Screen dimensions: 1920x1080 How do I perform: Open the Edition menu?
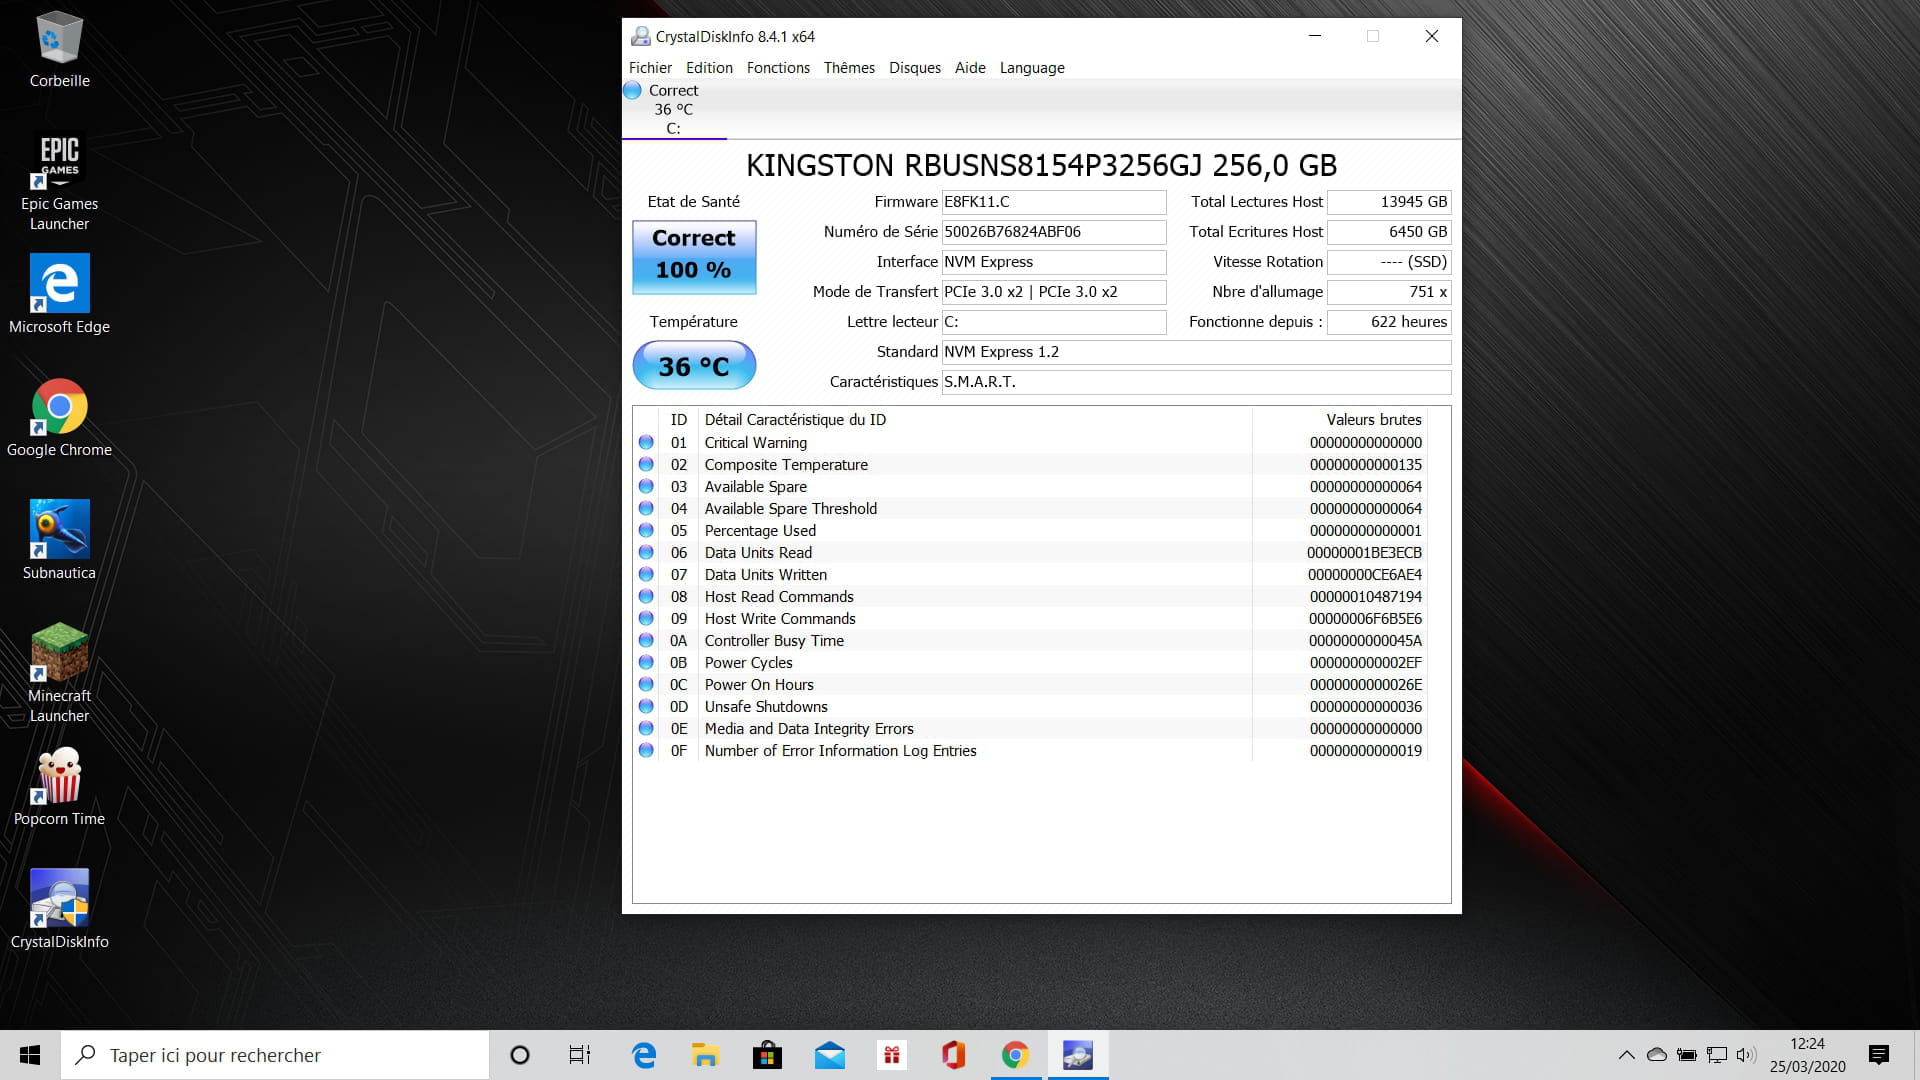(x=709, y=68)
